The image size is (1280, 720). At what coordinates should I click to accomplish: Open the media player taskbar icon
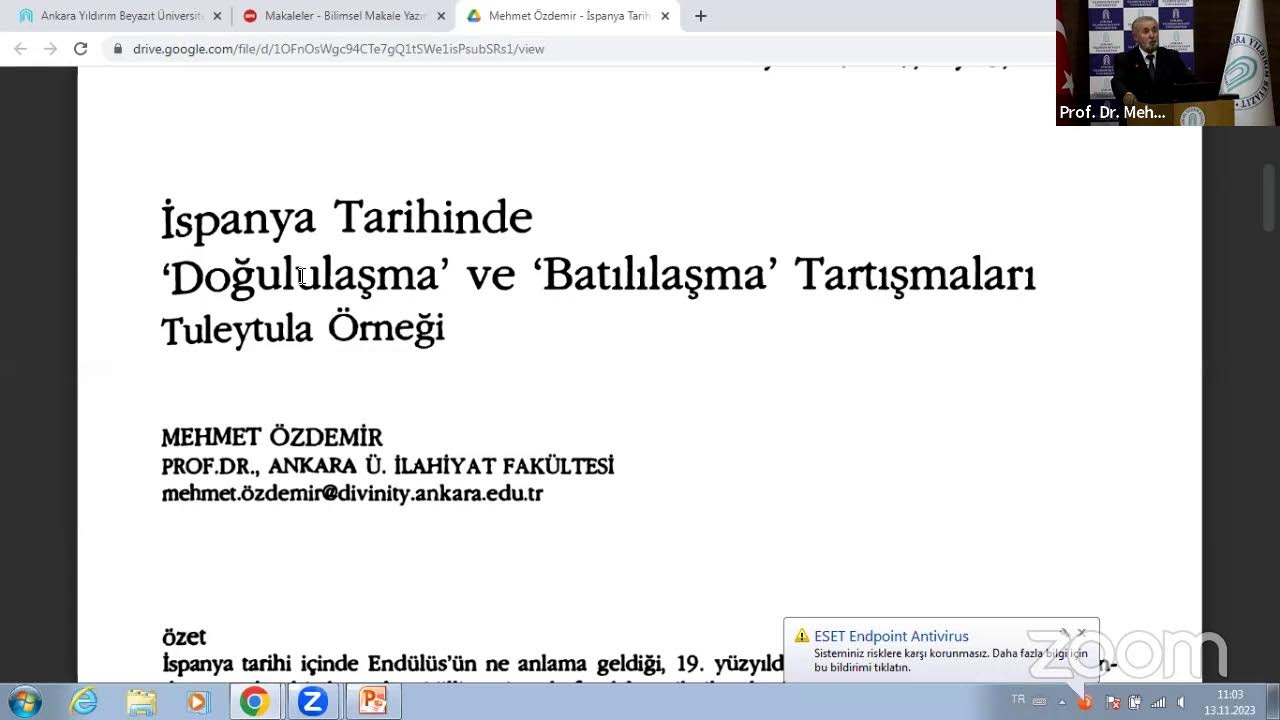197,702
